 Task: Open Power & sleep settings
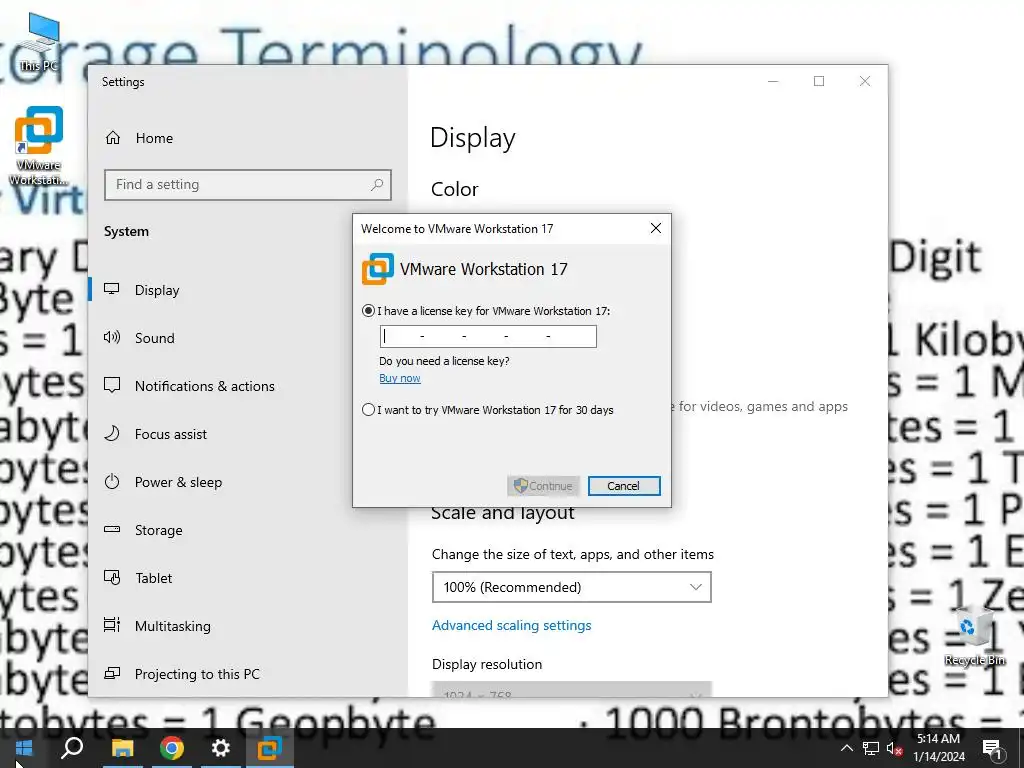click(x=178, y=482)
